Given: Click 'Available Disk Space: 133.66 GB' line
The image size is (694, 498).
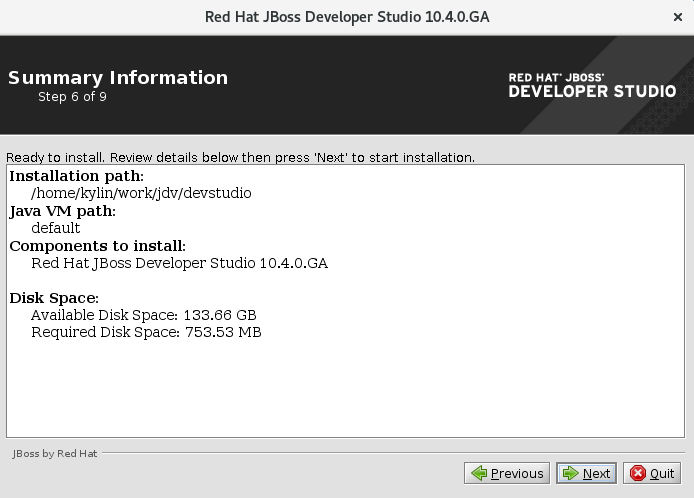Looking at the screenshot, I should [144, 315].
